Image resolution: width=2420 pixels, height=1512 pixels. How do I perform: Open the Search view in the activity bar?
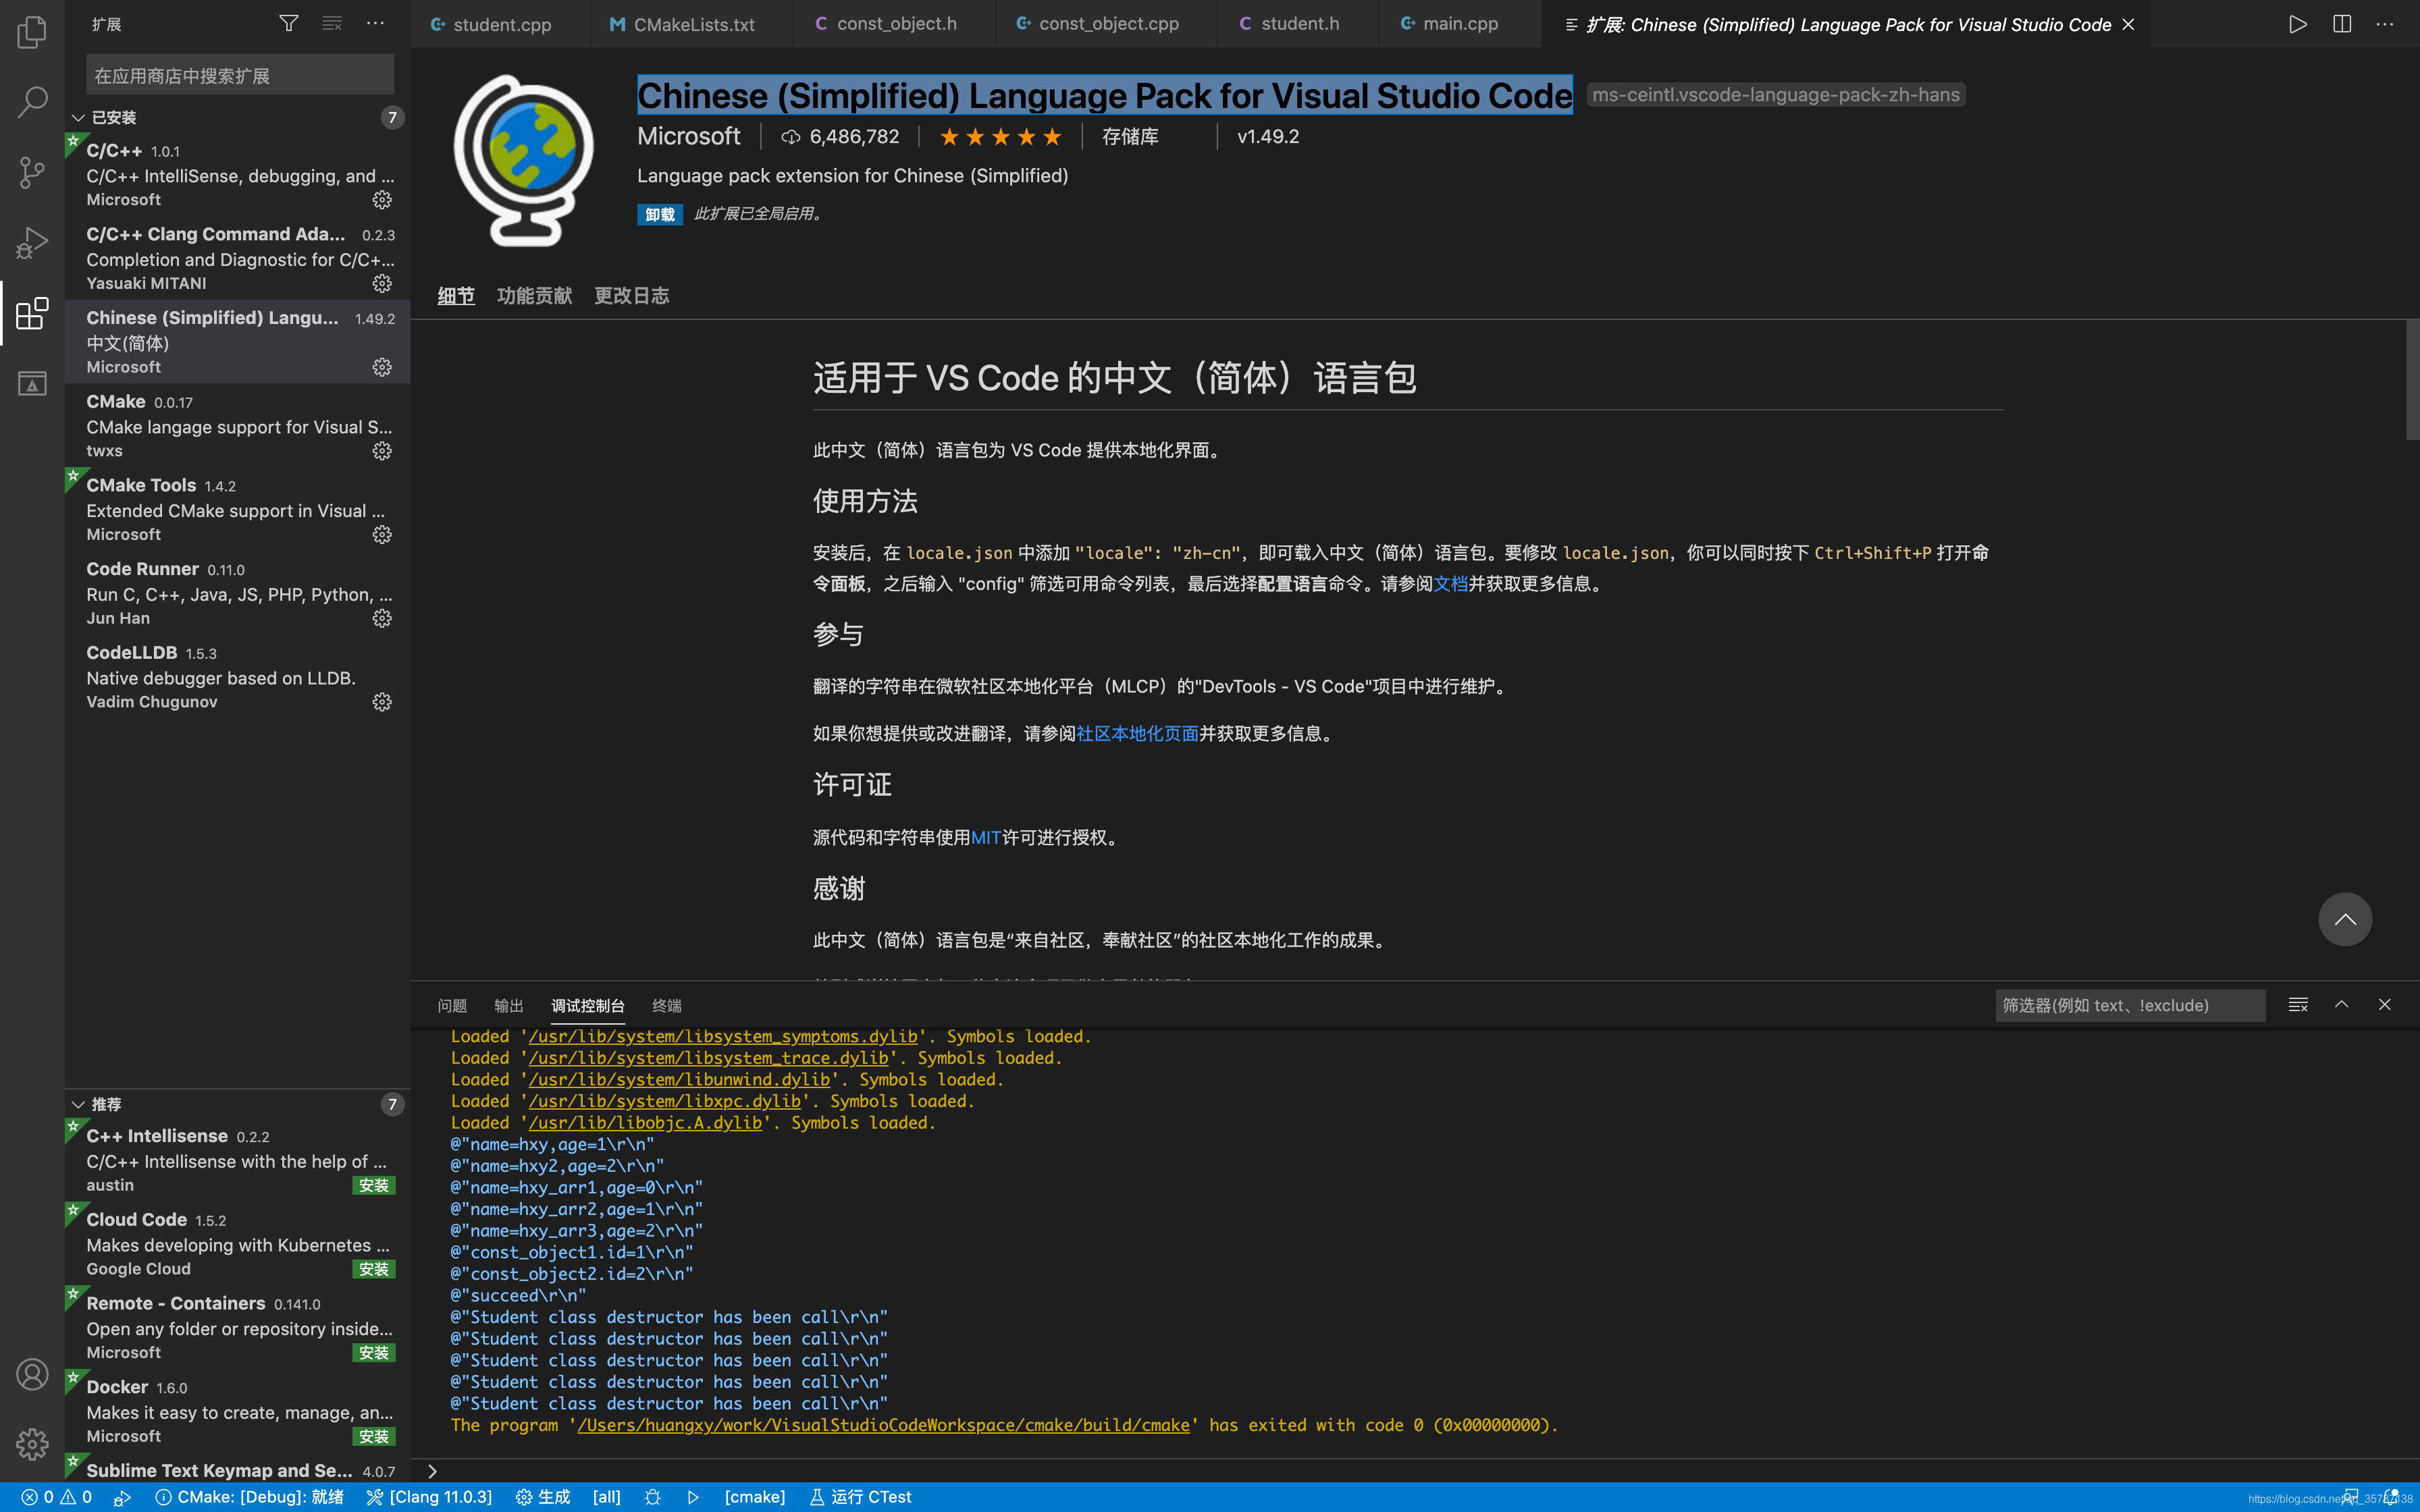(x=31, y=101)
